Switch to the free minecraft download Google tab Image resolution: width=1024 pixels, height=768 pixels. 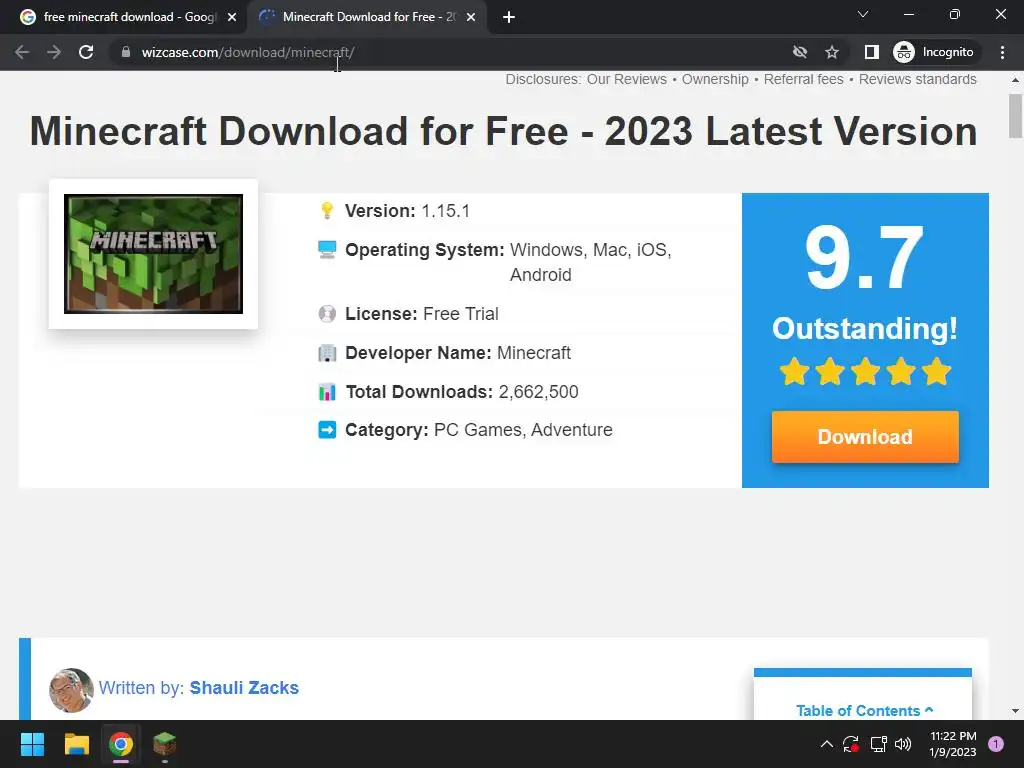124,17
